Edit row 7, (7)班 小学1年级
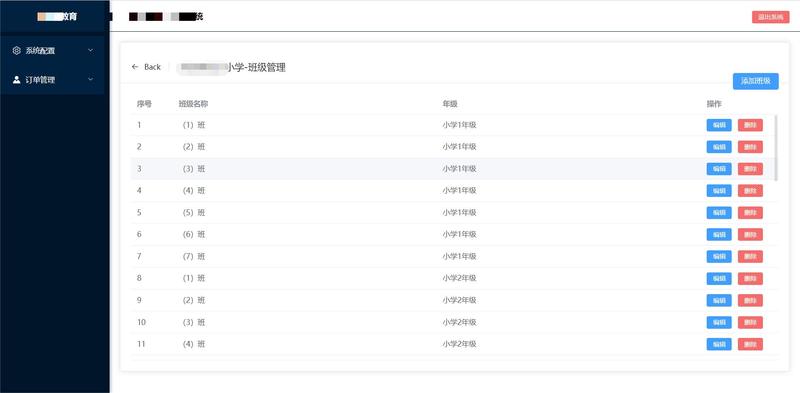800x393 pixels. pyautogui.click(x=719, y=257)
